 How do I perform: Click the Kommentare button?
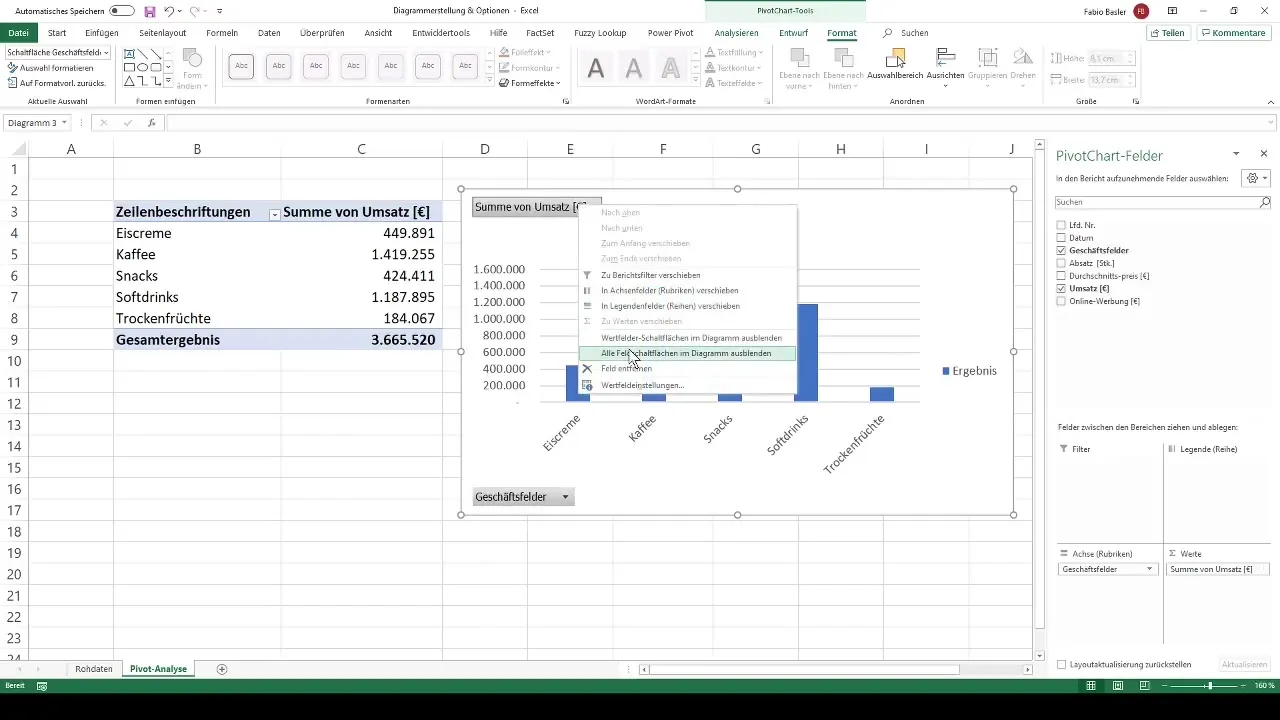pos(1234,33)
